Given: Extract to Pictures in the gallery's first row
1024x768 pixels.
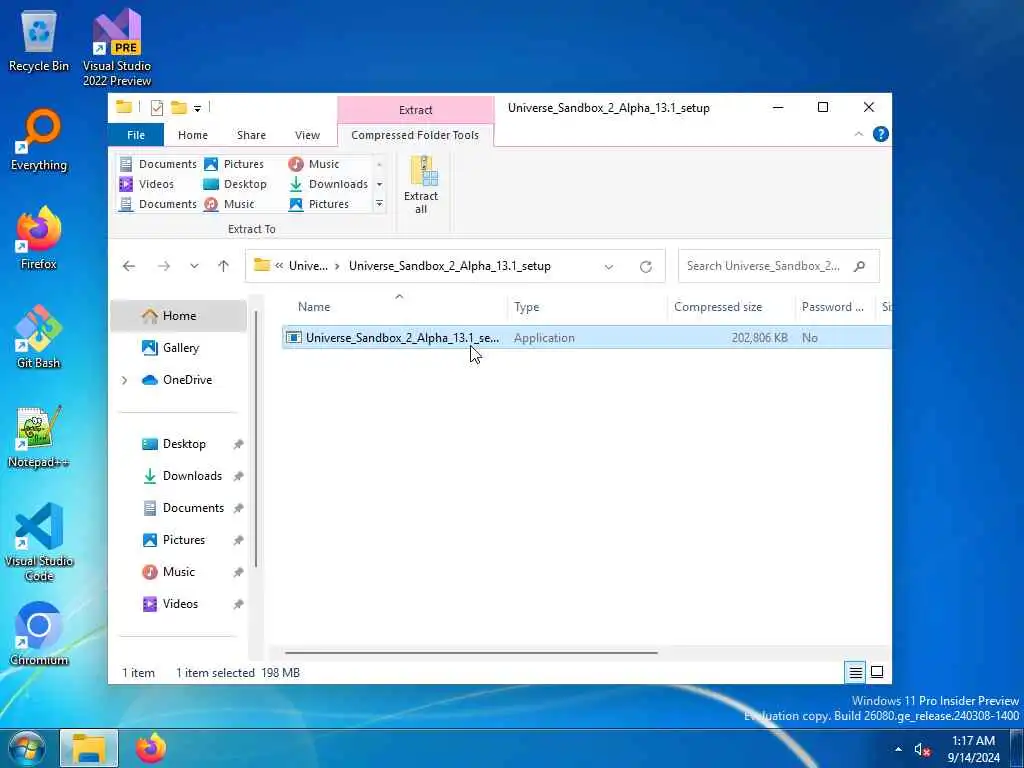Looking at the screenshot, I should coord(234,164).
